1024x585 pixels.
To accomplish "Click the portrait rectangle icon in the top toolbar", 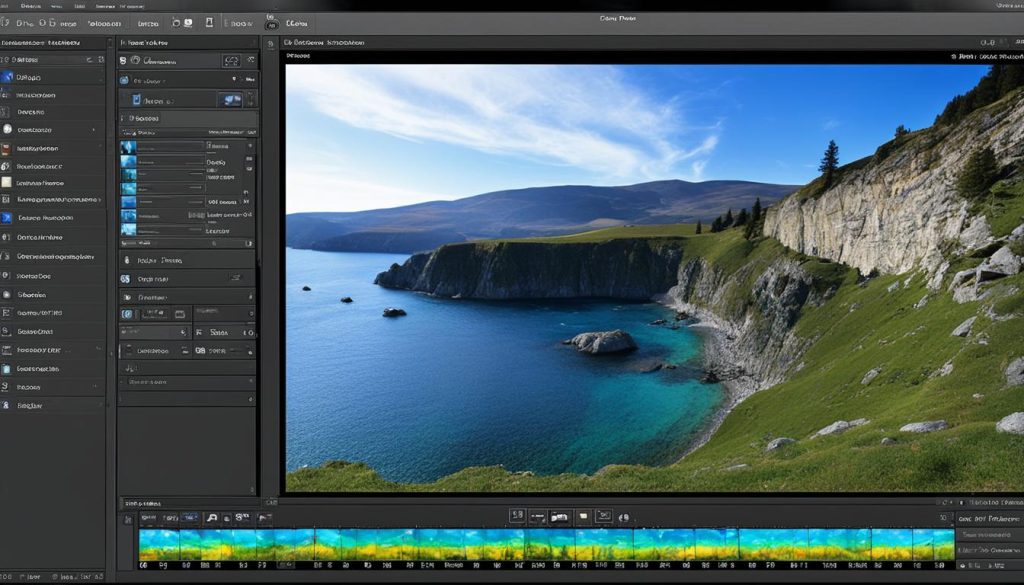I will click(209, 23).
